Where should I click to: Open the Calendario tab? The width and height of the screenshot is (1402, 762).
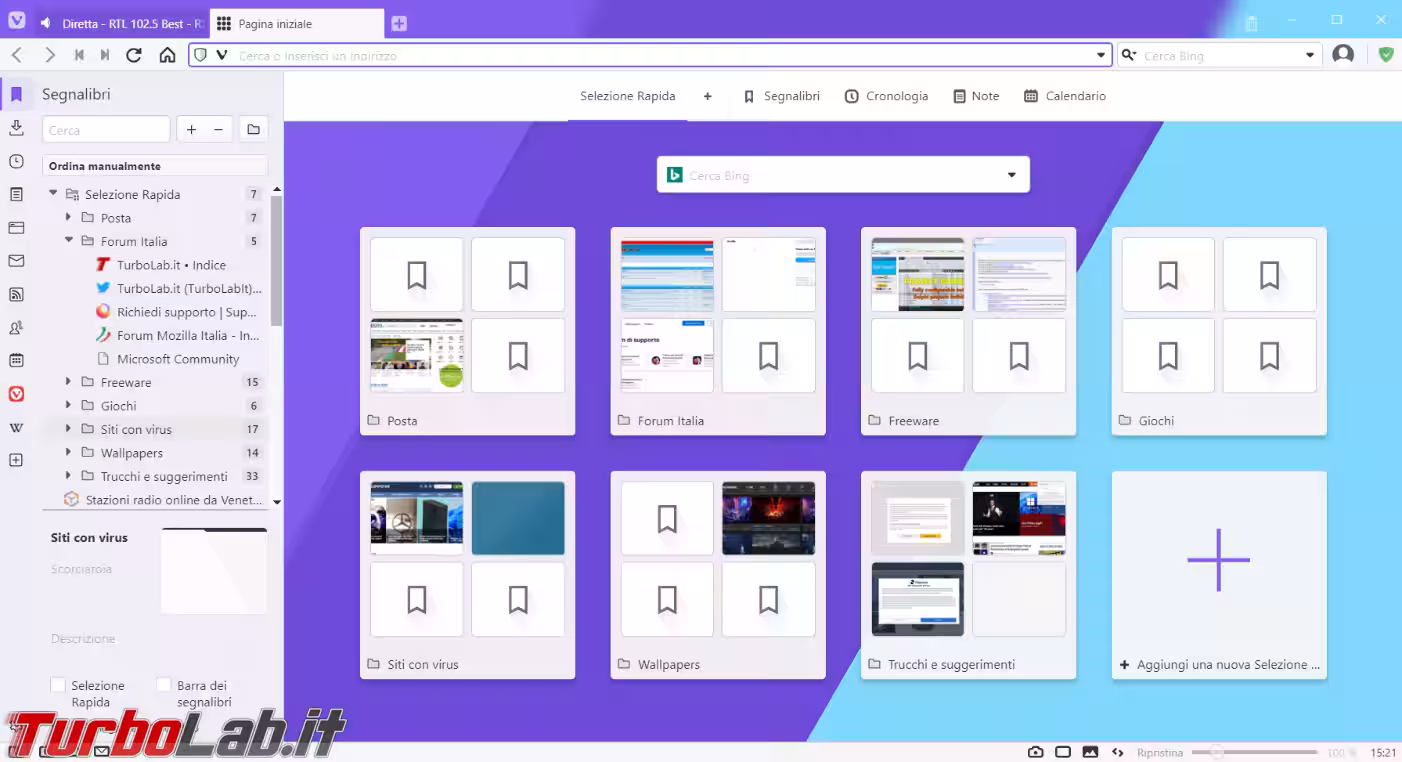(1065, 96)
